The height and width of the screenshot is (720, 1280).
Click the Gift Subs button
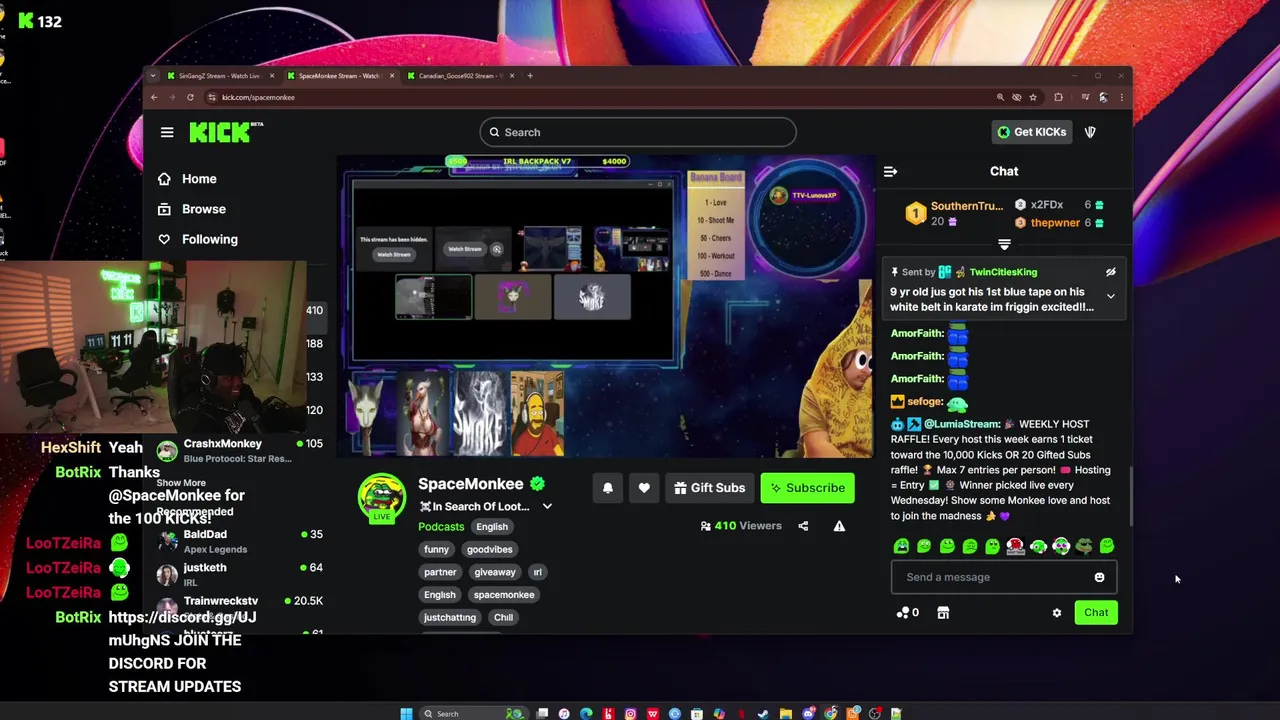[x=710, y=488]
